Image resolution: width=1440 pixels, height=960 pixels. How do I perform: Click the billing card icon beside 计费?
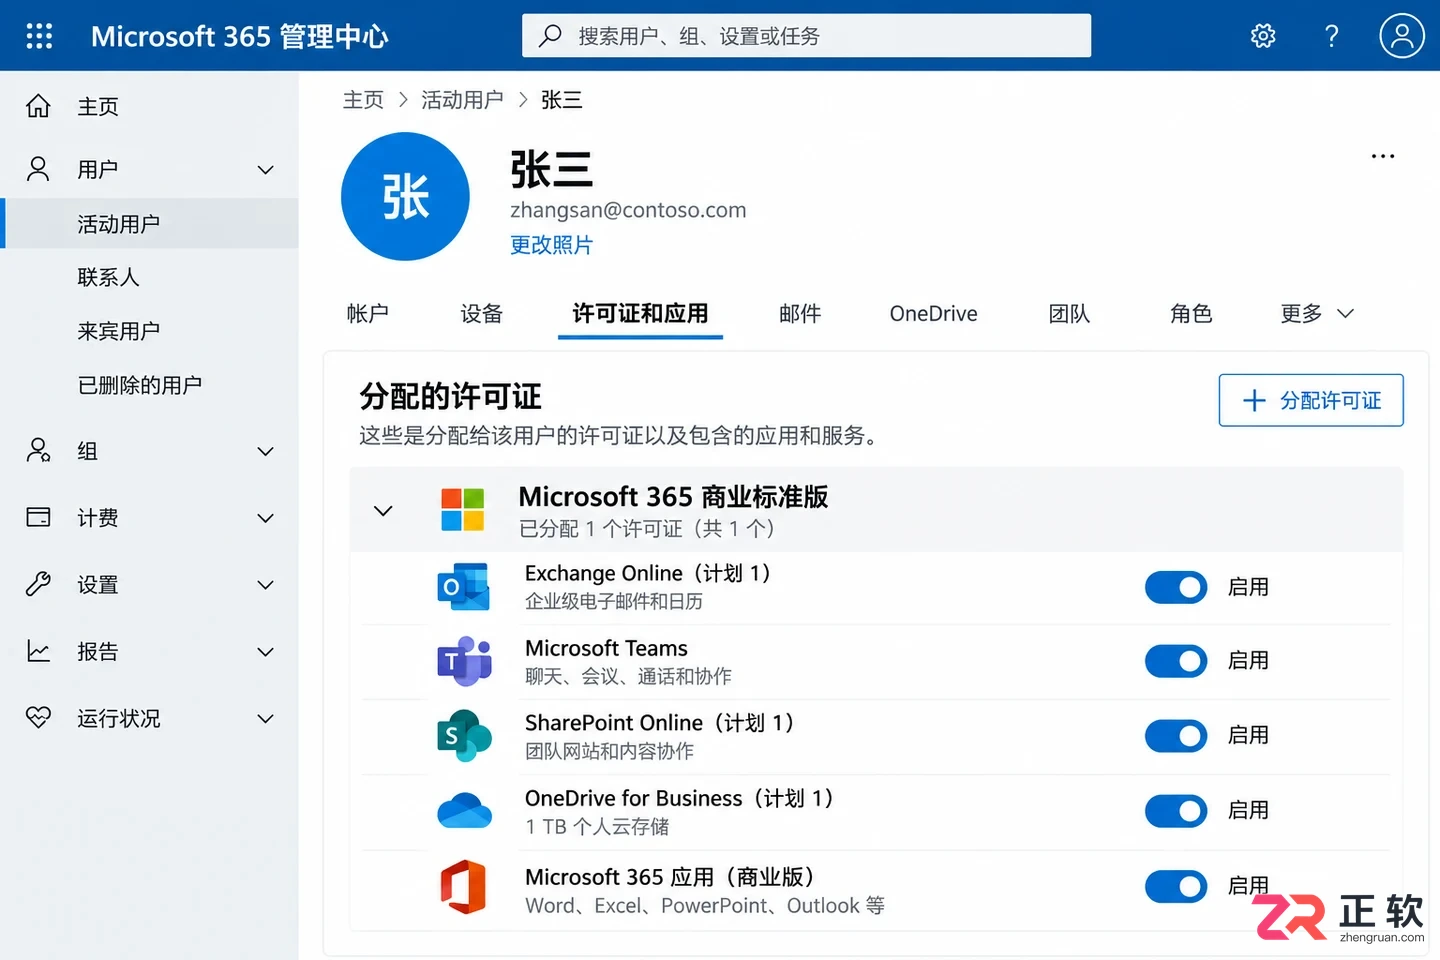(x=38, y=517)
